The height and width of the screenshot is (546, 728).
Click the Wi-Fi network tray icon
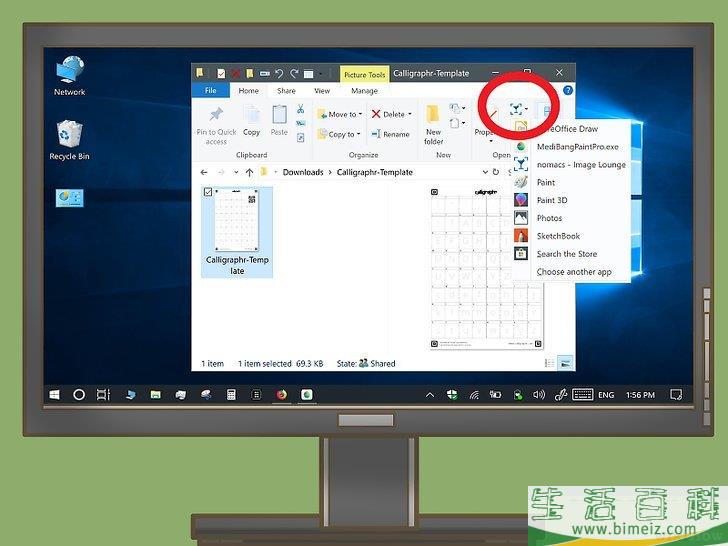coord(474,395)
